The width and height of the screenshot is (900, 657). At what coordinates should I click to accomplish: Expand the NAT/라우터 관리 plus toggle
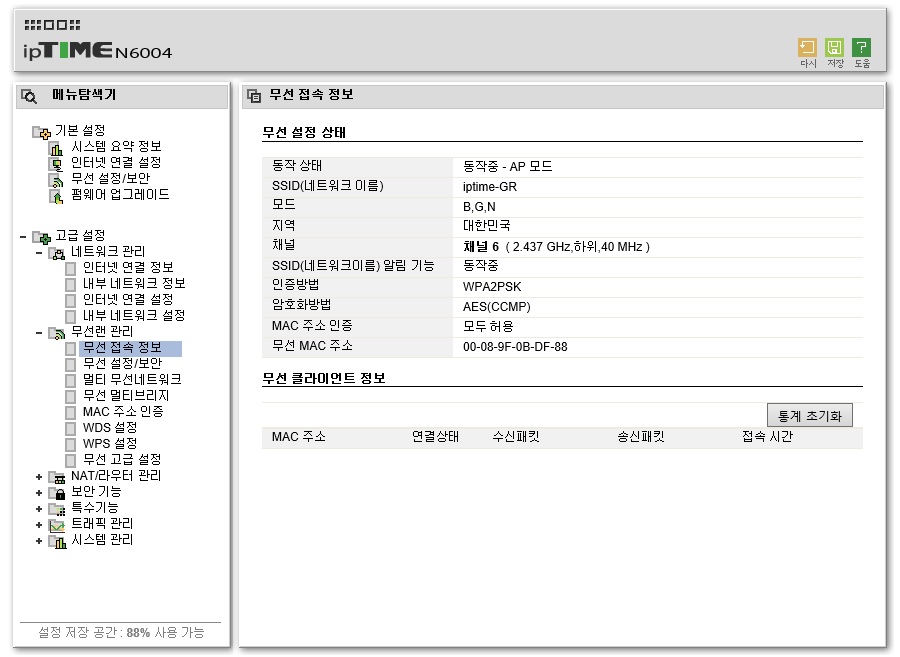pyautogui.click(x=38, y=477)
